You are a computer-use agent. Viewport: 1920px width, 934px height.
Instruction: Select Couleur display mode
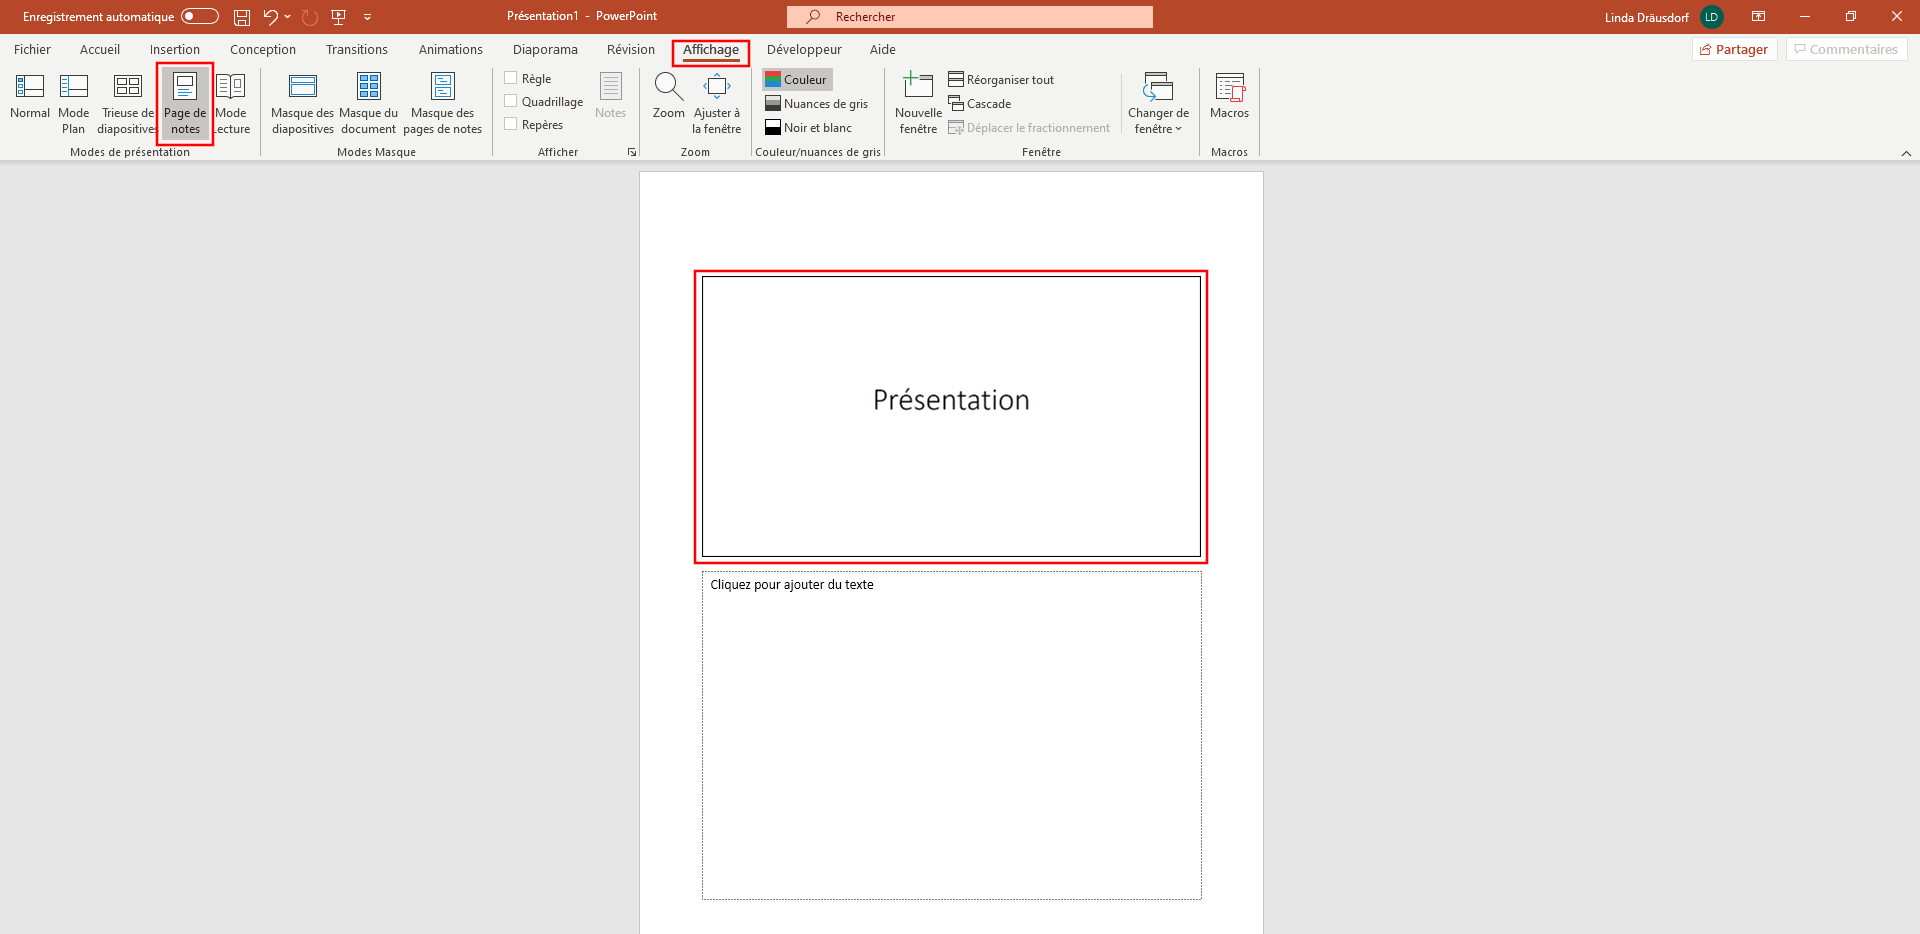(797, 79)
